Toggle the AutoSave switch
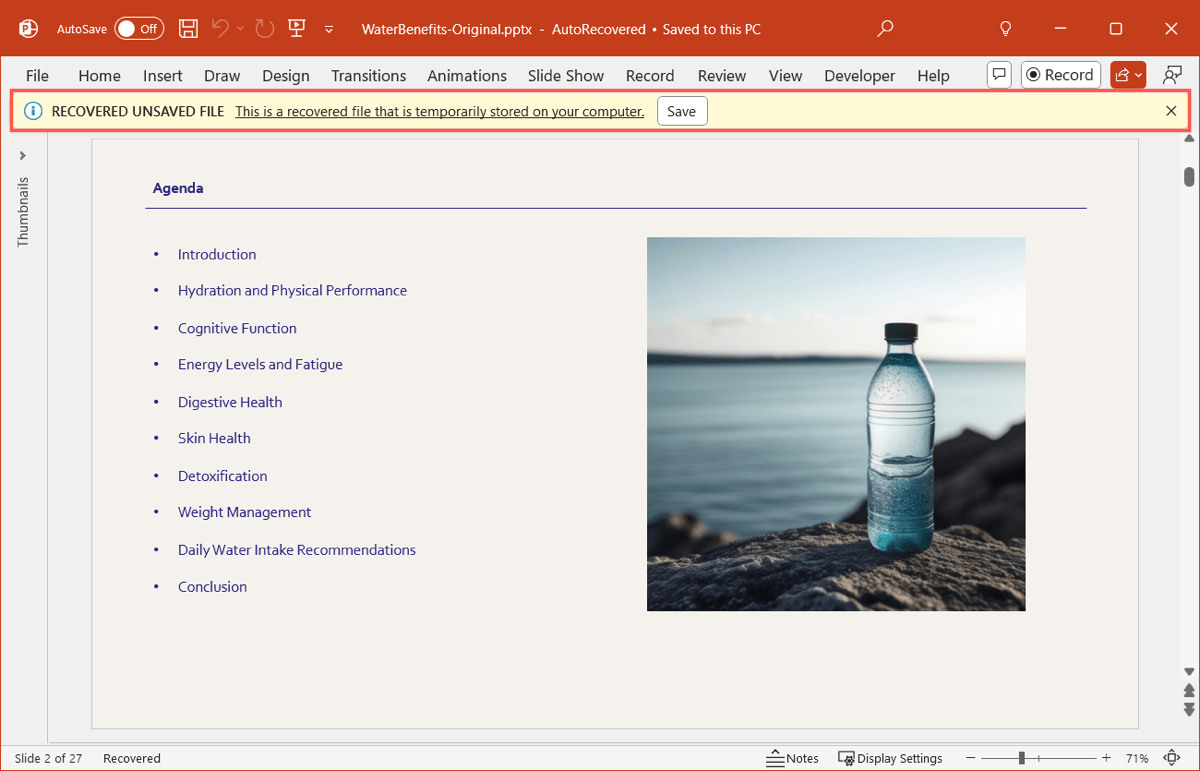1200x771 pixels. (139, 29)
